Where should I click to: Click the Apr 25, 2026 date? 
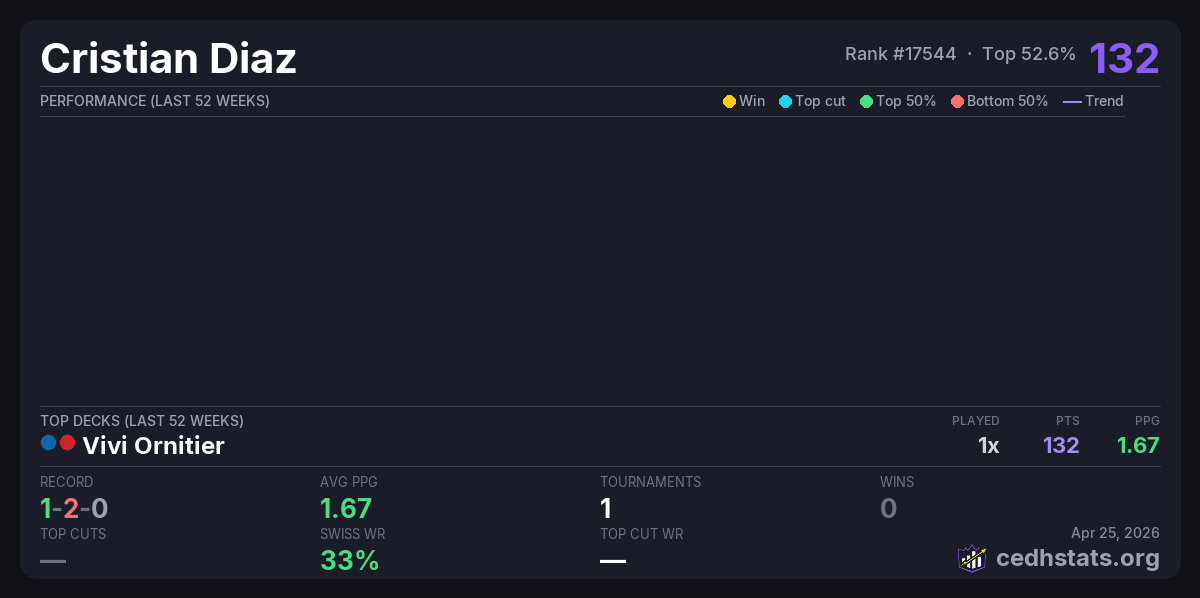click(x=1115, y=533)
